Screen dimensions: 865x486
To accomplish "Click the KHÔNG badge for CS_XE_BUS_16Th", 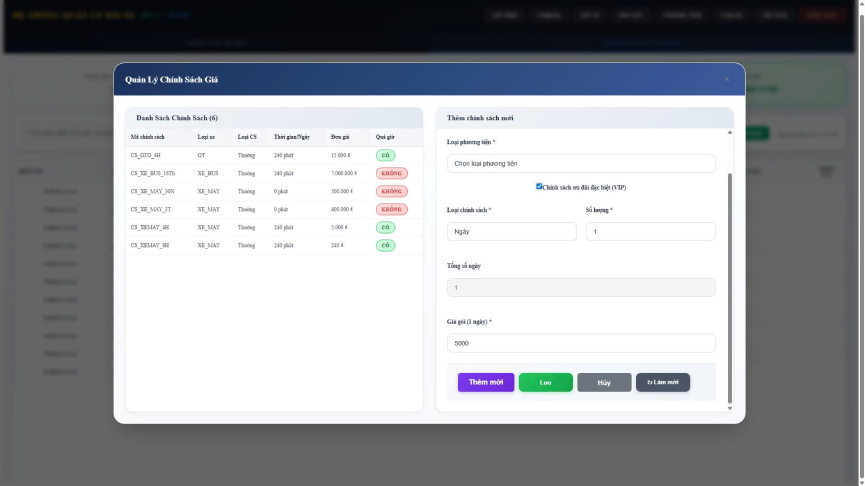I will pos(391,174).
